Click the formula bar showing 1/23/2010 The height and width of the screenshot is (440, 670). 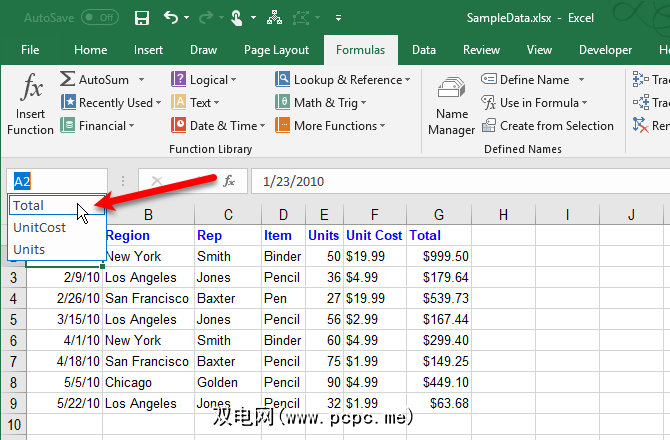pyautogui.click(x=450, y=181)
